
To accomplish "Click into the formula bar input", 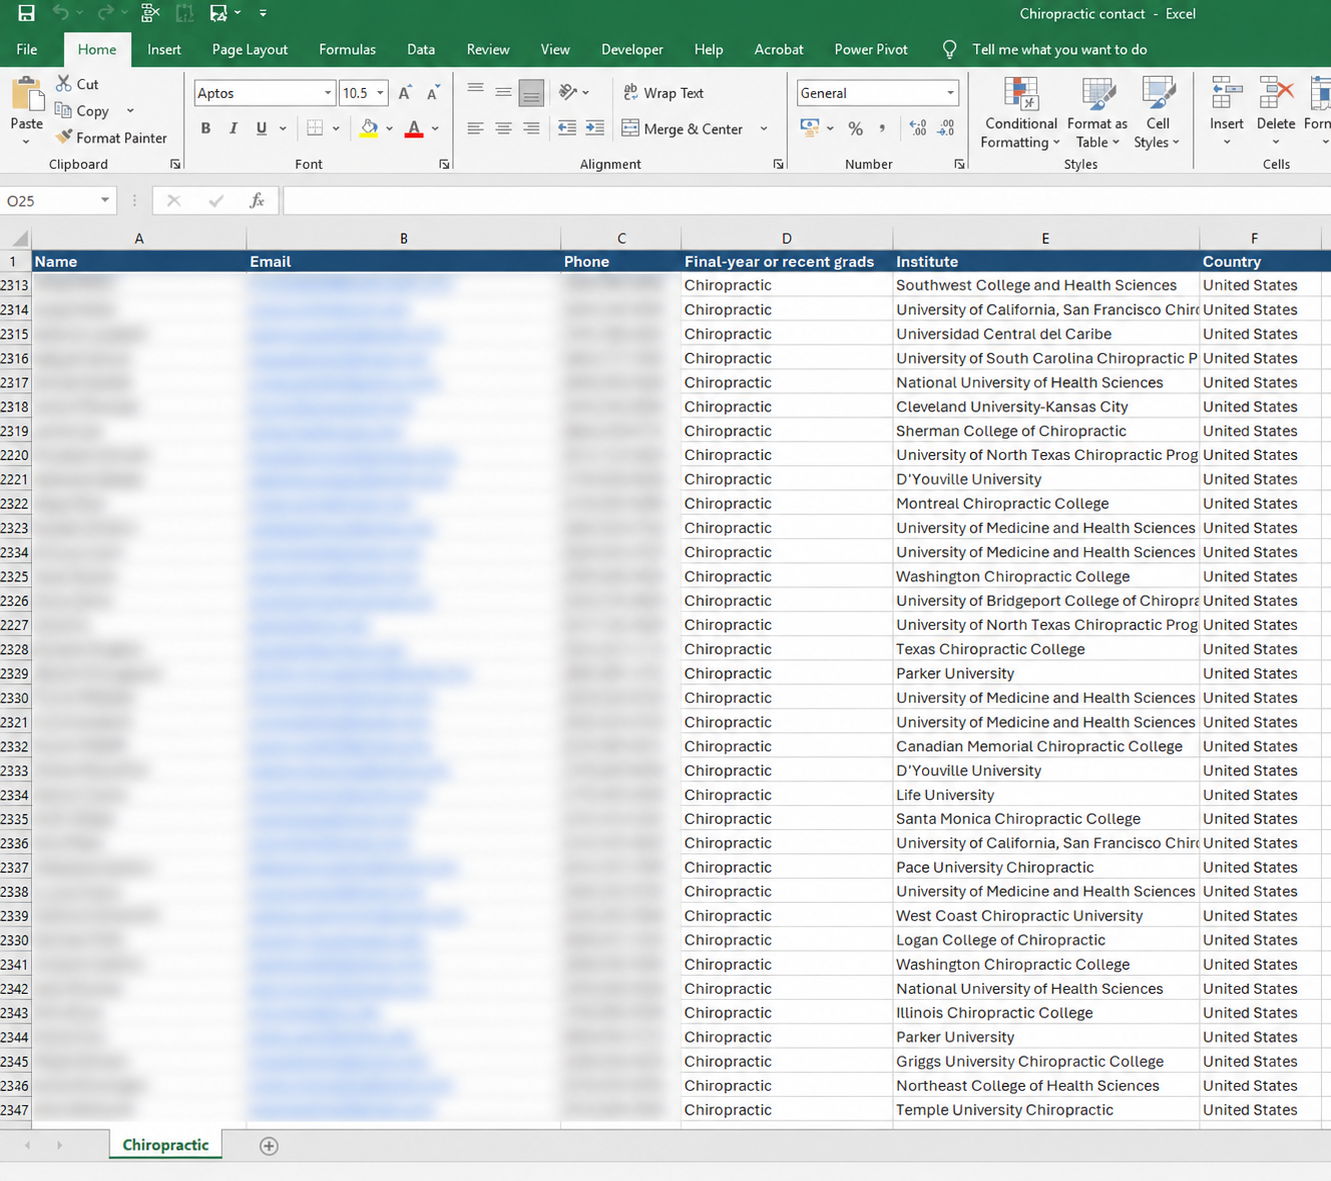I will [x=806, y=201].
